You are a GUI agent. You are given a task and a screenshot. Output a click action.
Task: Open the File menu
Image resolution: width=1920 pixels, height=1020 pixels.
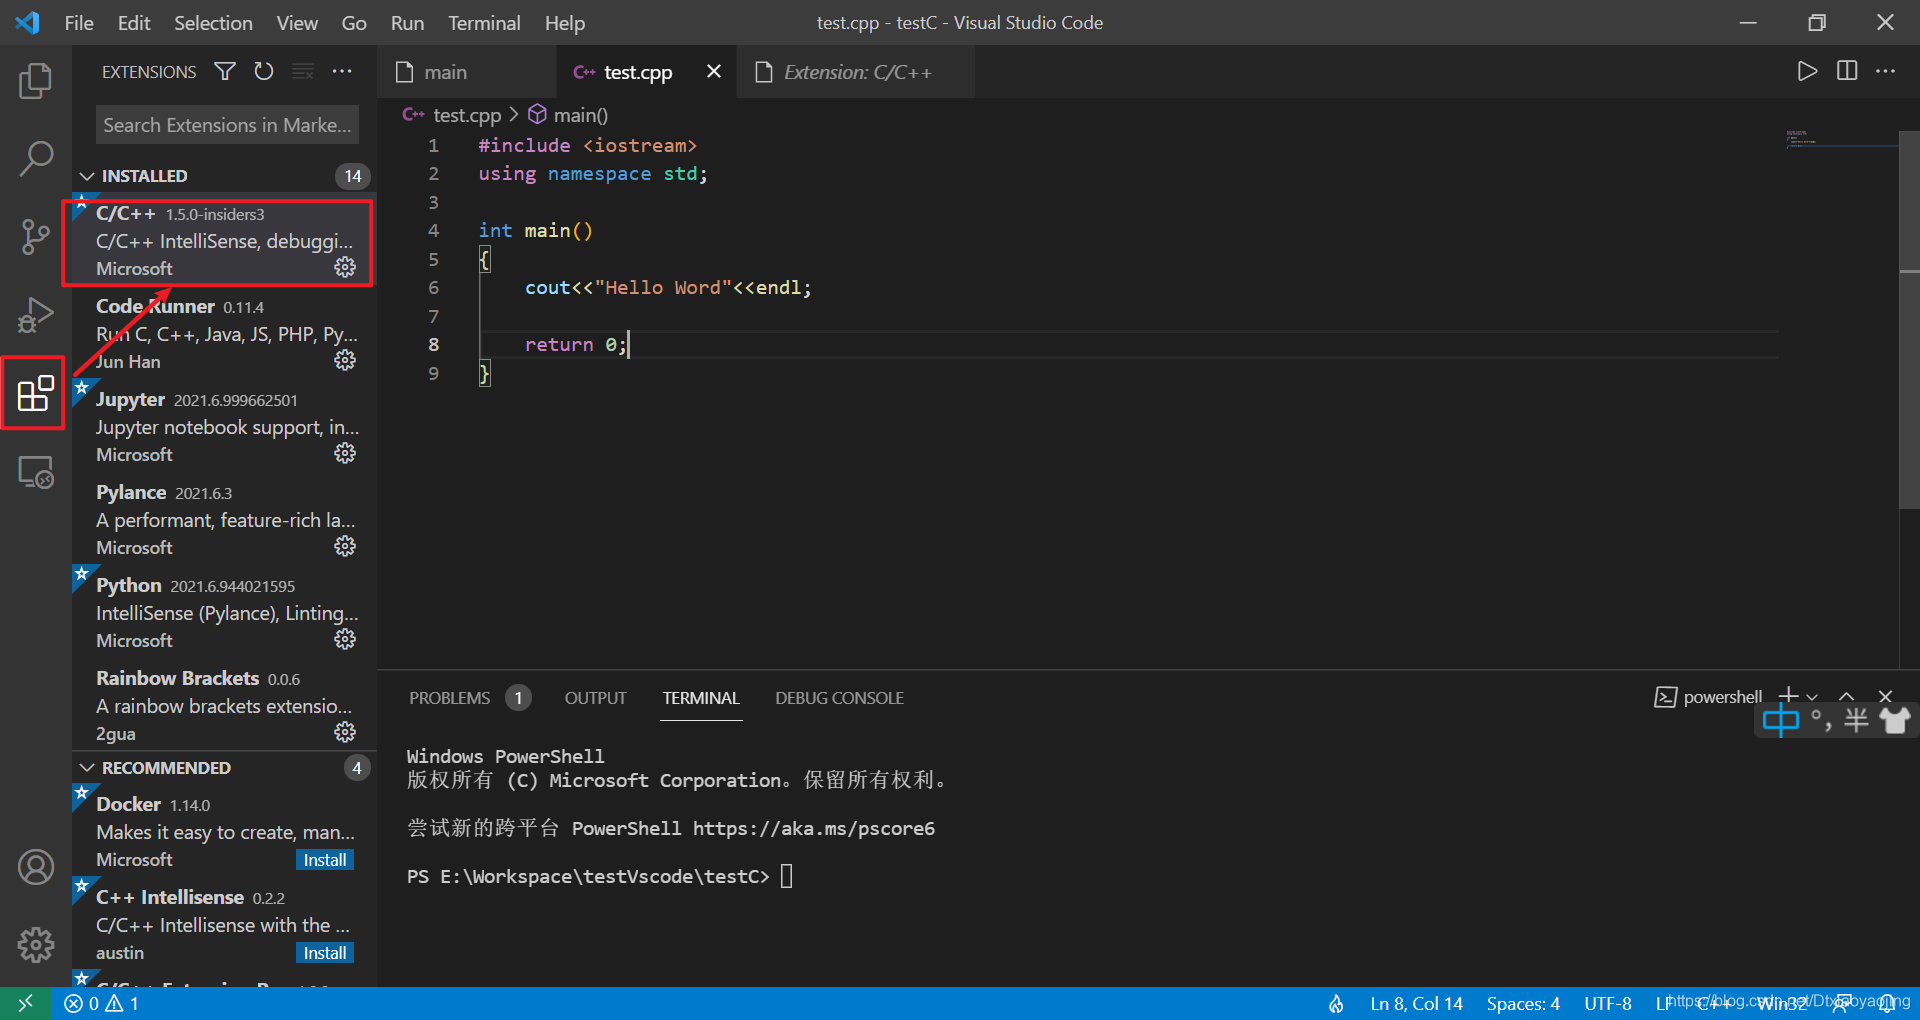[79, 23]
